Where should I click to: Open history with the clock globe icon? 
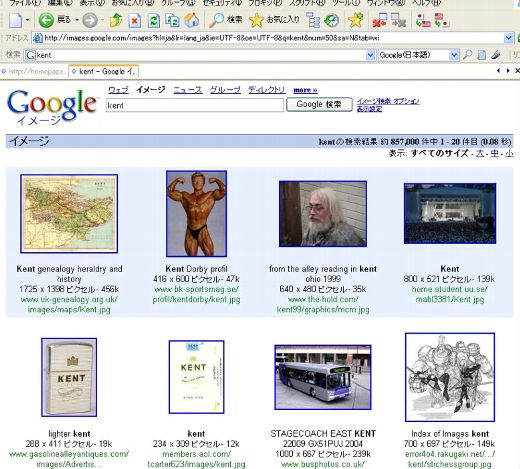[331, 20]
